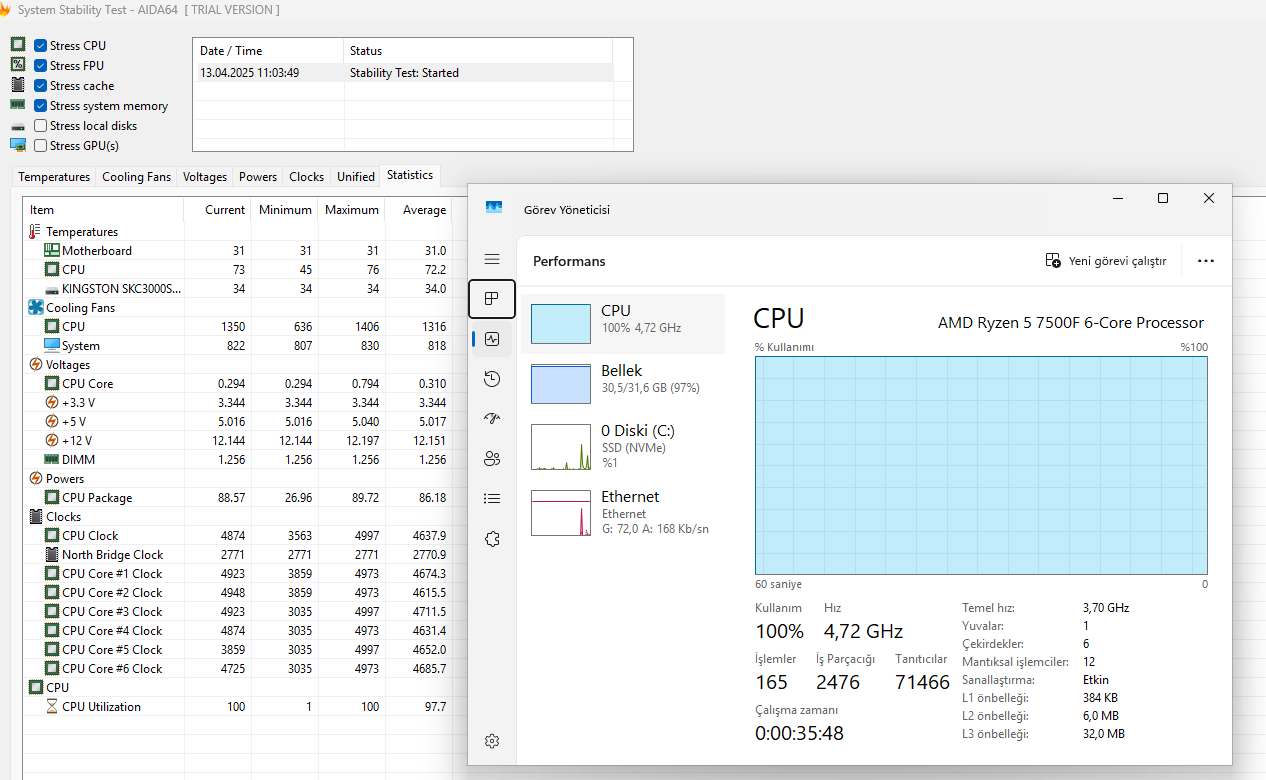Open Startup apps icon in sidebar
Viewport: 1266px width, 780px height.
click(x=492, y=419)
